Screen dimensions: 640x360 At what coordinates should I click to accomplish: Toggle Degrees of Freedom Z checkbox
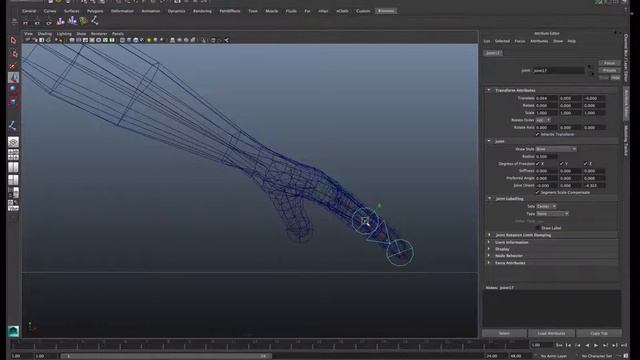pyautogui.click(x=586, y=164)
